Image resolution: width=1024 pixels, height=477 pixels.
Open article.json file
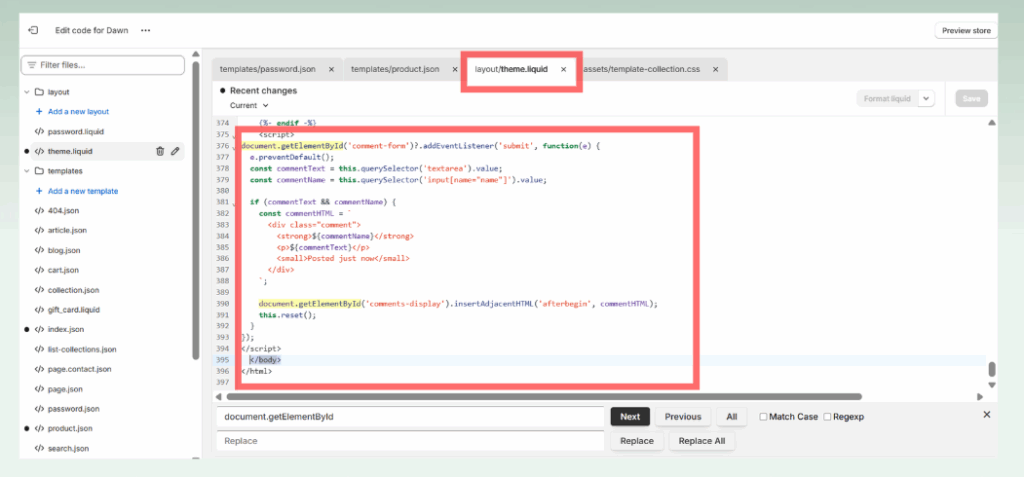pyautogui.click(x=67, y=231)
